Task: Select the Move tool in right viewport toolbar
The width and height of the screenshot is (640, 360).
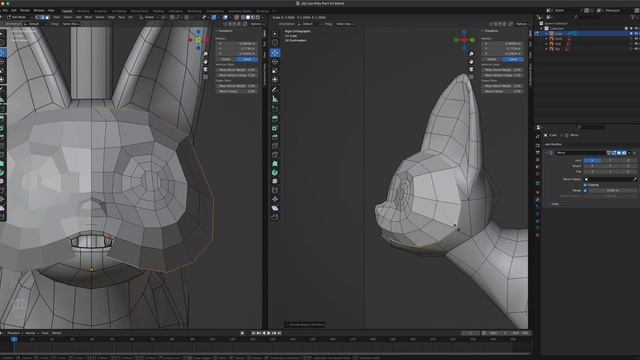Action: pyautogui.click(x=275, y=53)
